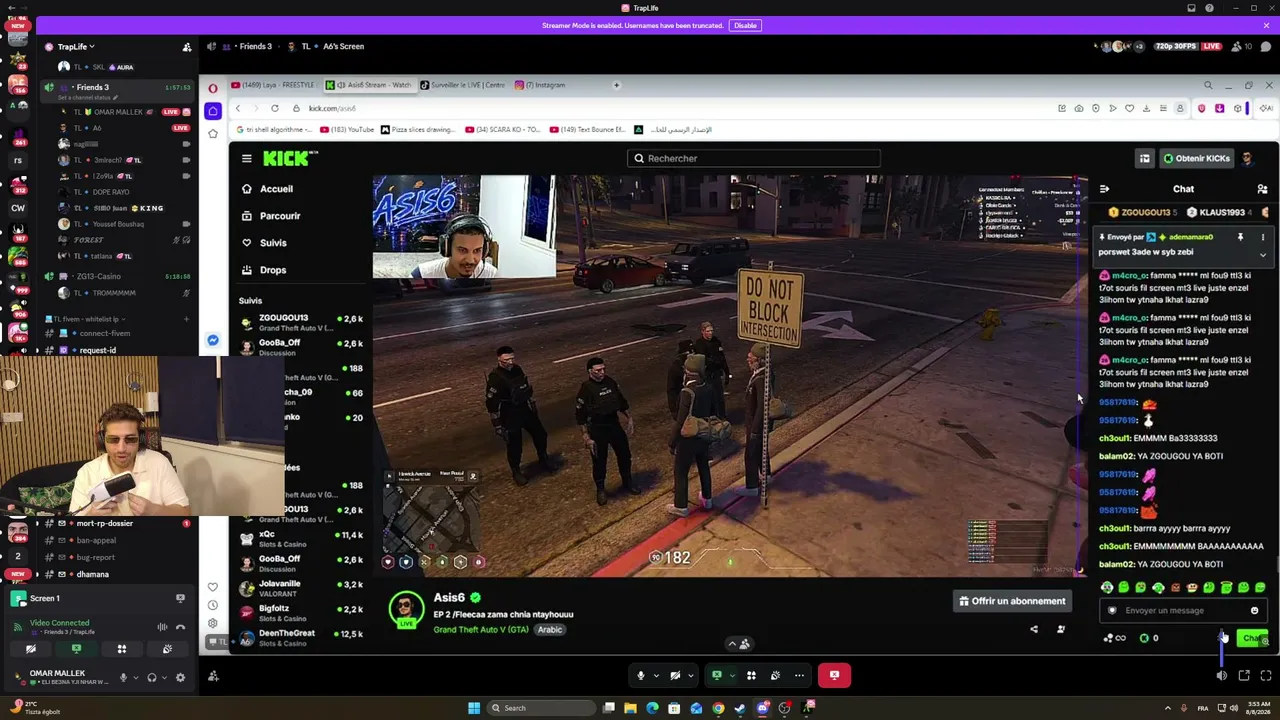Expand microphone options arrow in user panel
1280x720 pixels.
click(135, 677)
